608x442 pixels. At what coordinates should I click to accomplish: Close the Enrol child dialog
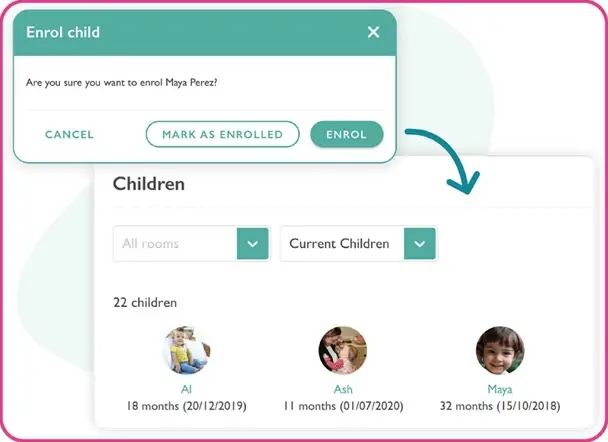(x=373, y=32)
